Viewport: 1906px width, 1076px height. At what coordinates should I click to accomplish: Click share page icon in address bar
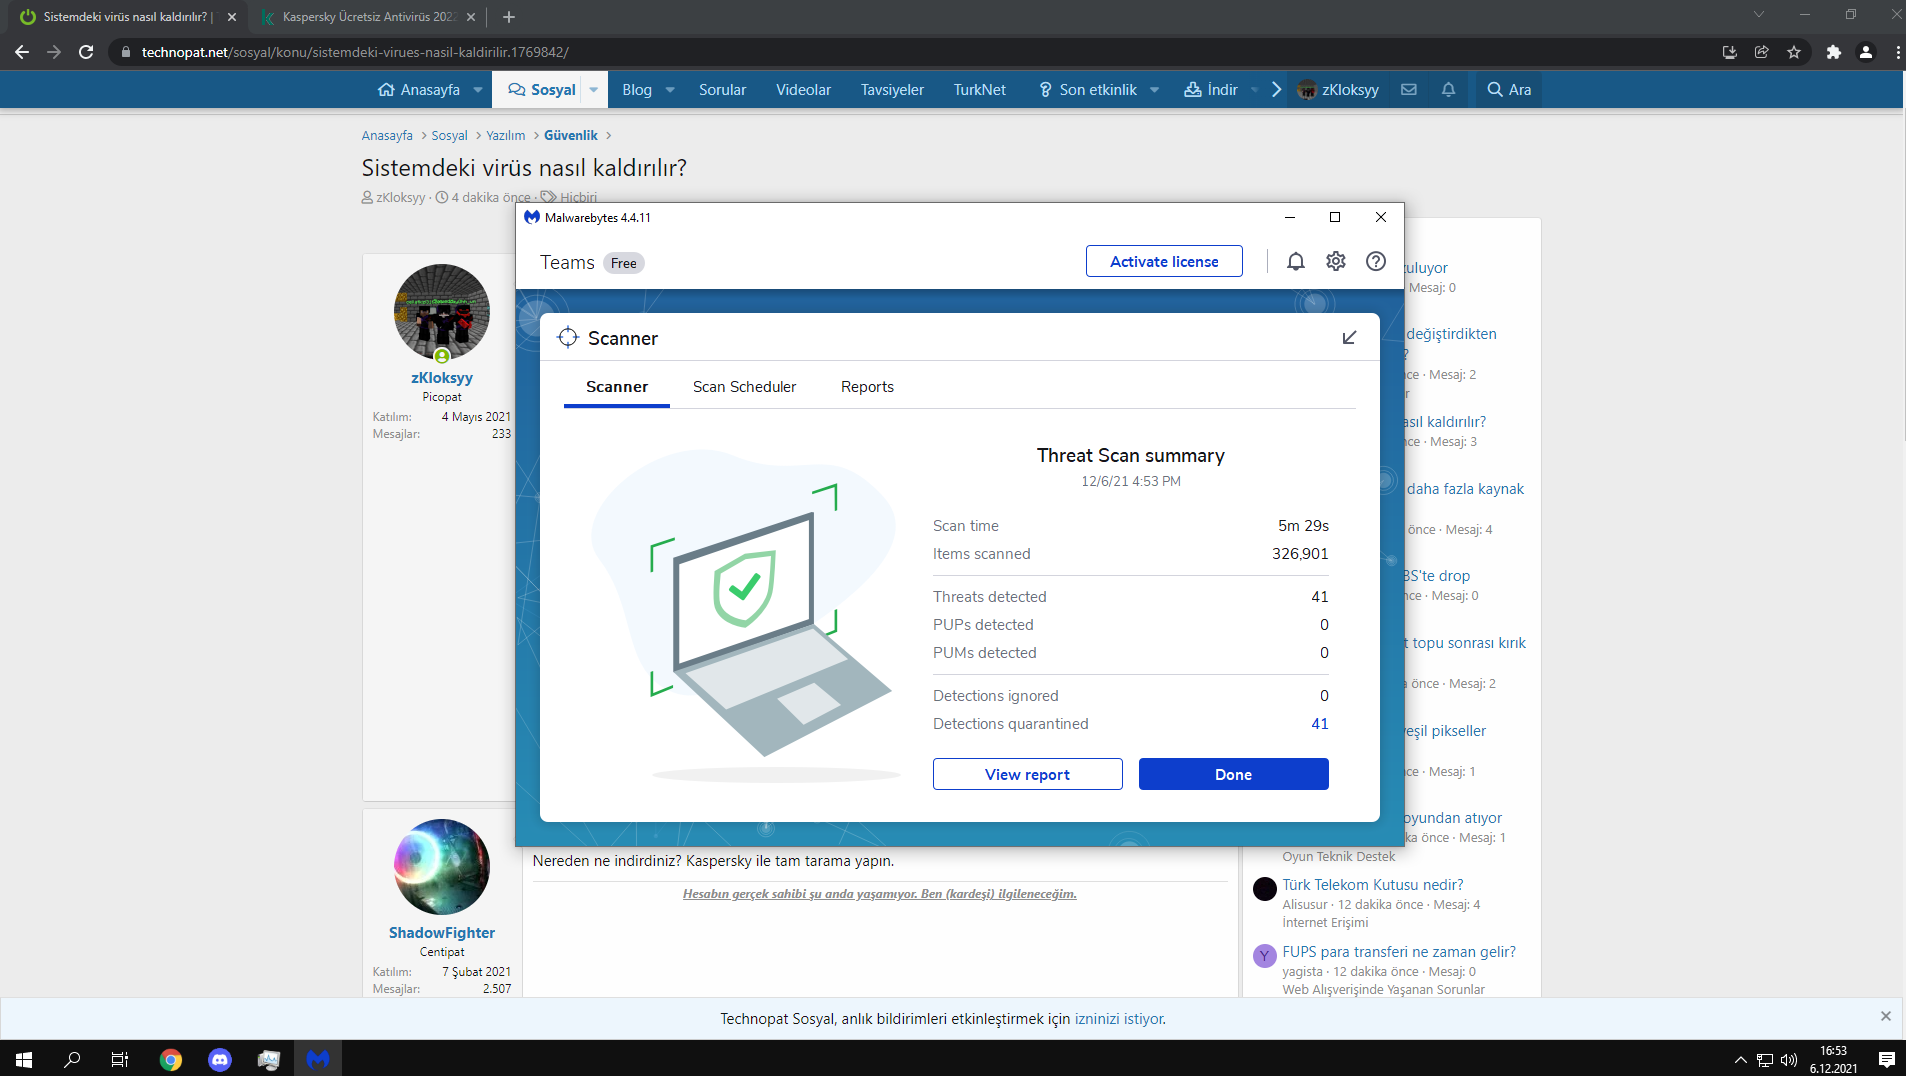pyautogui.click(x=1762, y=52)
